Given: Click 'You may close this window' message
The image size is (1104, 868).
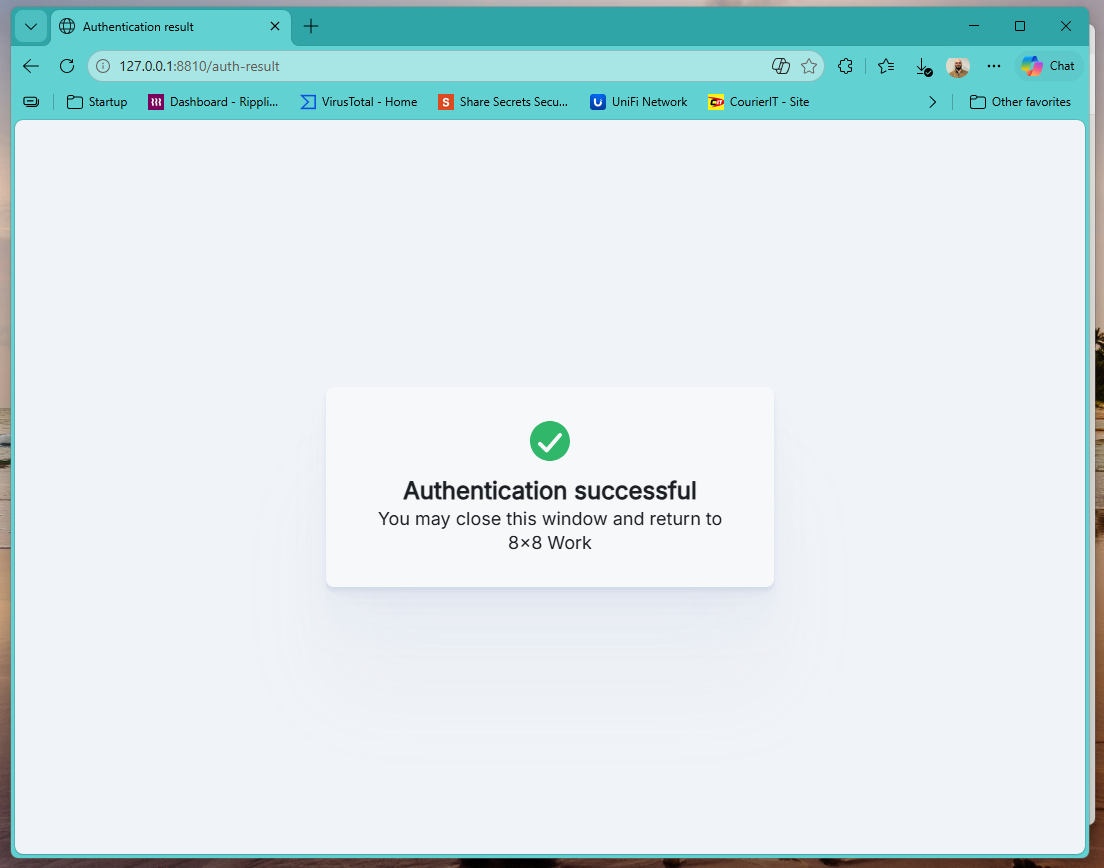Looking at the screenshot, I should pos(550,531).
